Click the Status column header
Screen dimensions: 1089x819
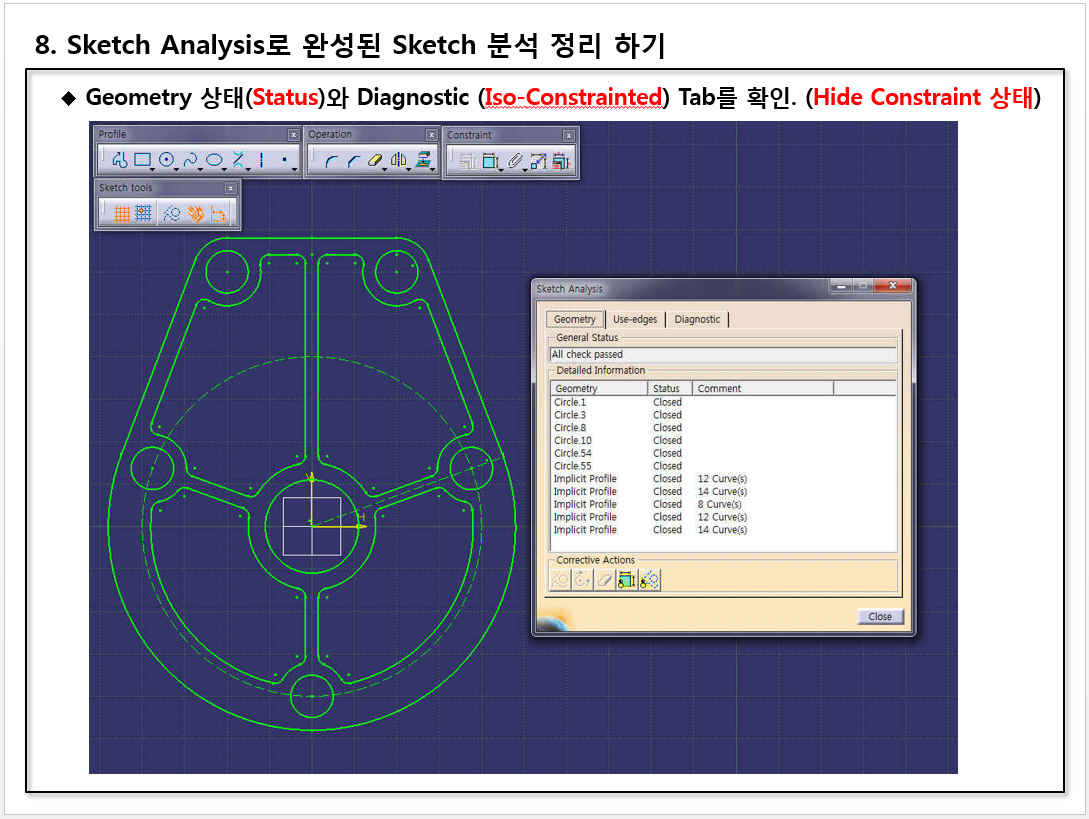(x=667, y=388)
